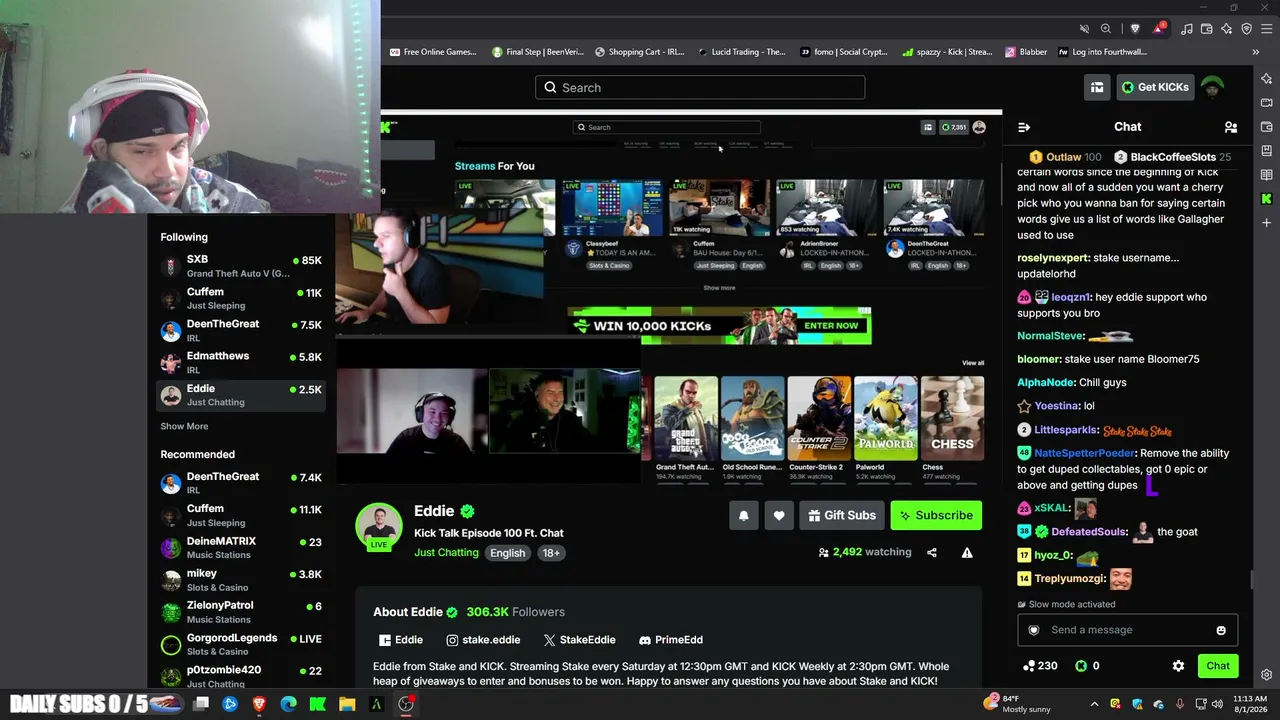Open DeineMATRIX in the Recommended list
Image resolution: width=1280 pixels, height=720 pixels.
(x=241, y=548)
